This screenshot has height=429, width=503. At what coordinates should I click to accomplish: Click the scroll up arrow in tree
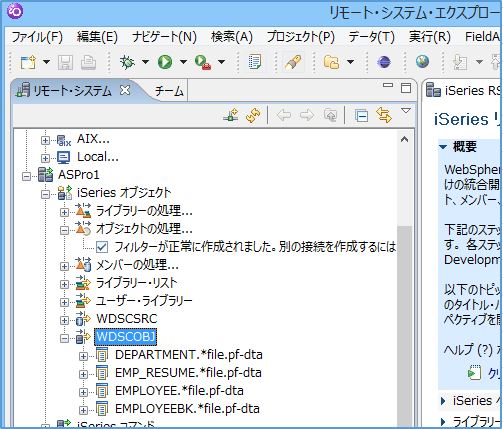click(404, 139)
